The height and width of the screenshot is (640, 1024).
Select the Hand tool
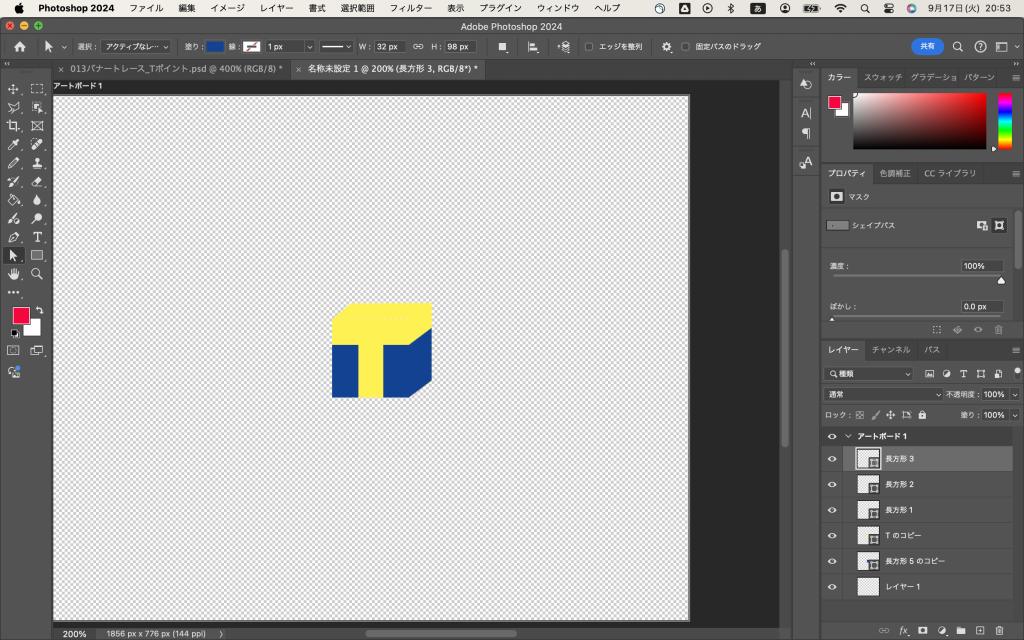pos(14,273)
